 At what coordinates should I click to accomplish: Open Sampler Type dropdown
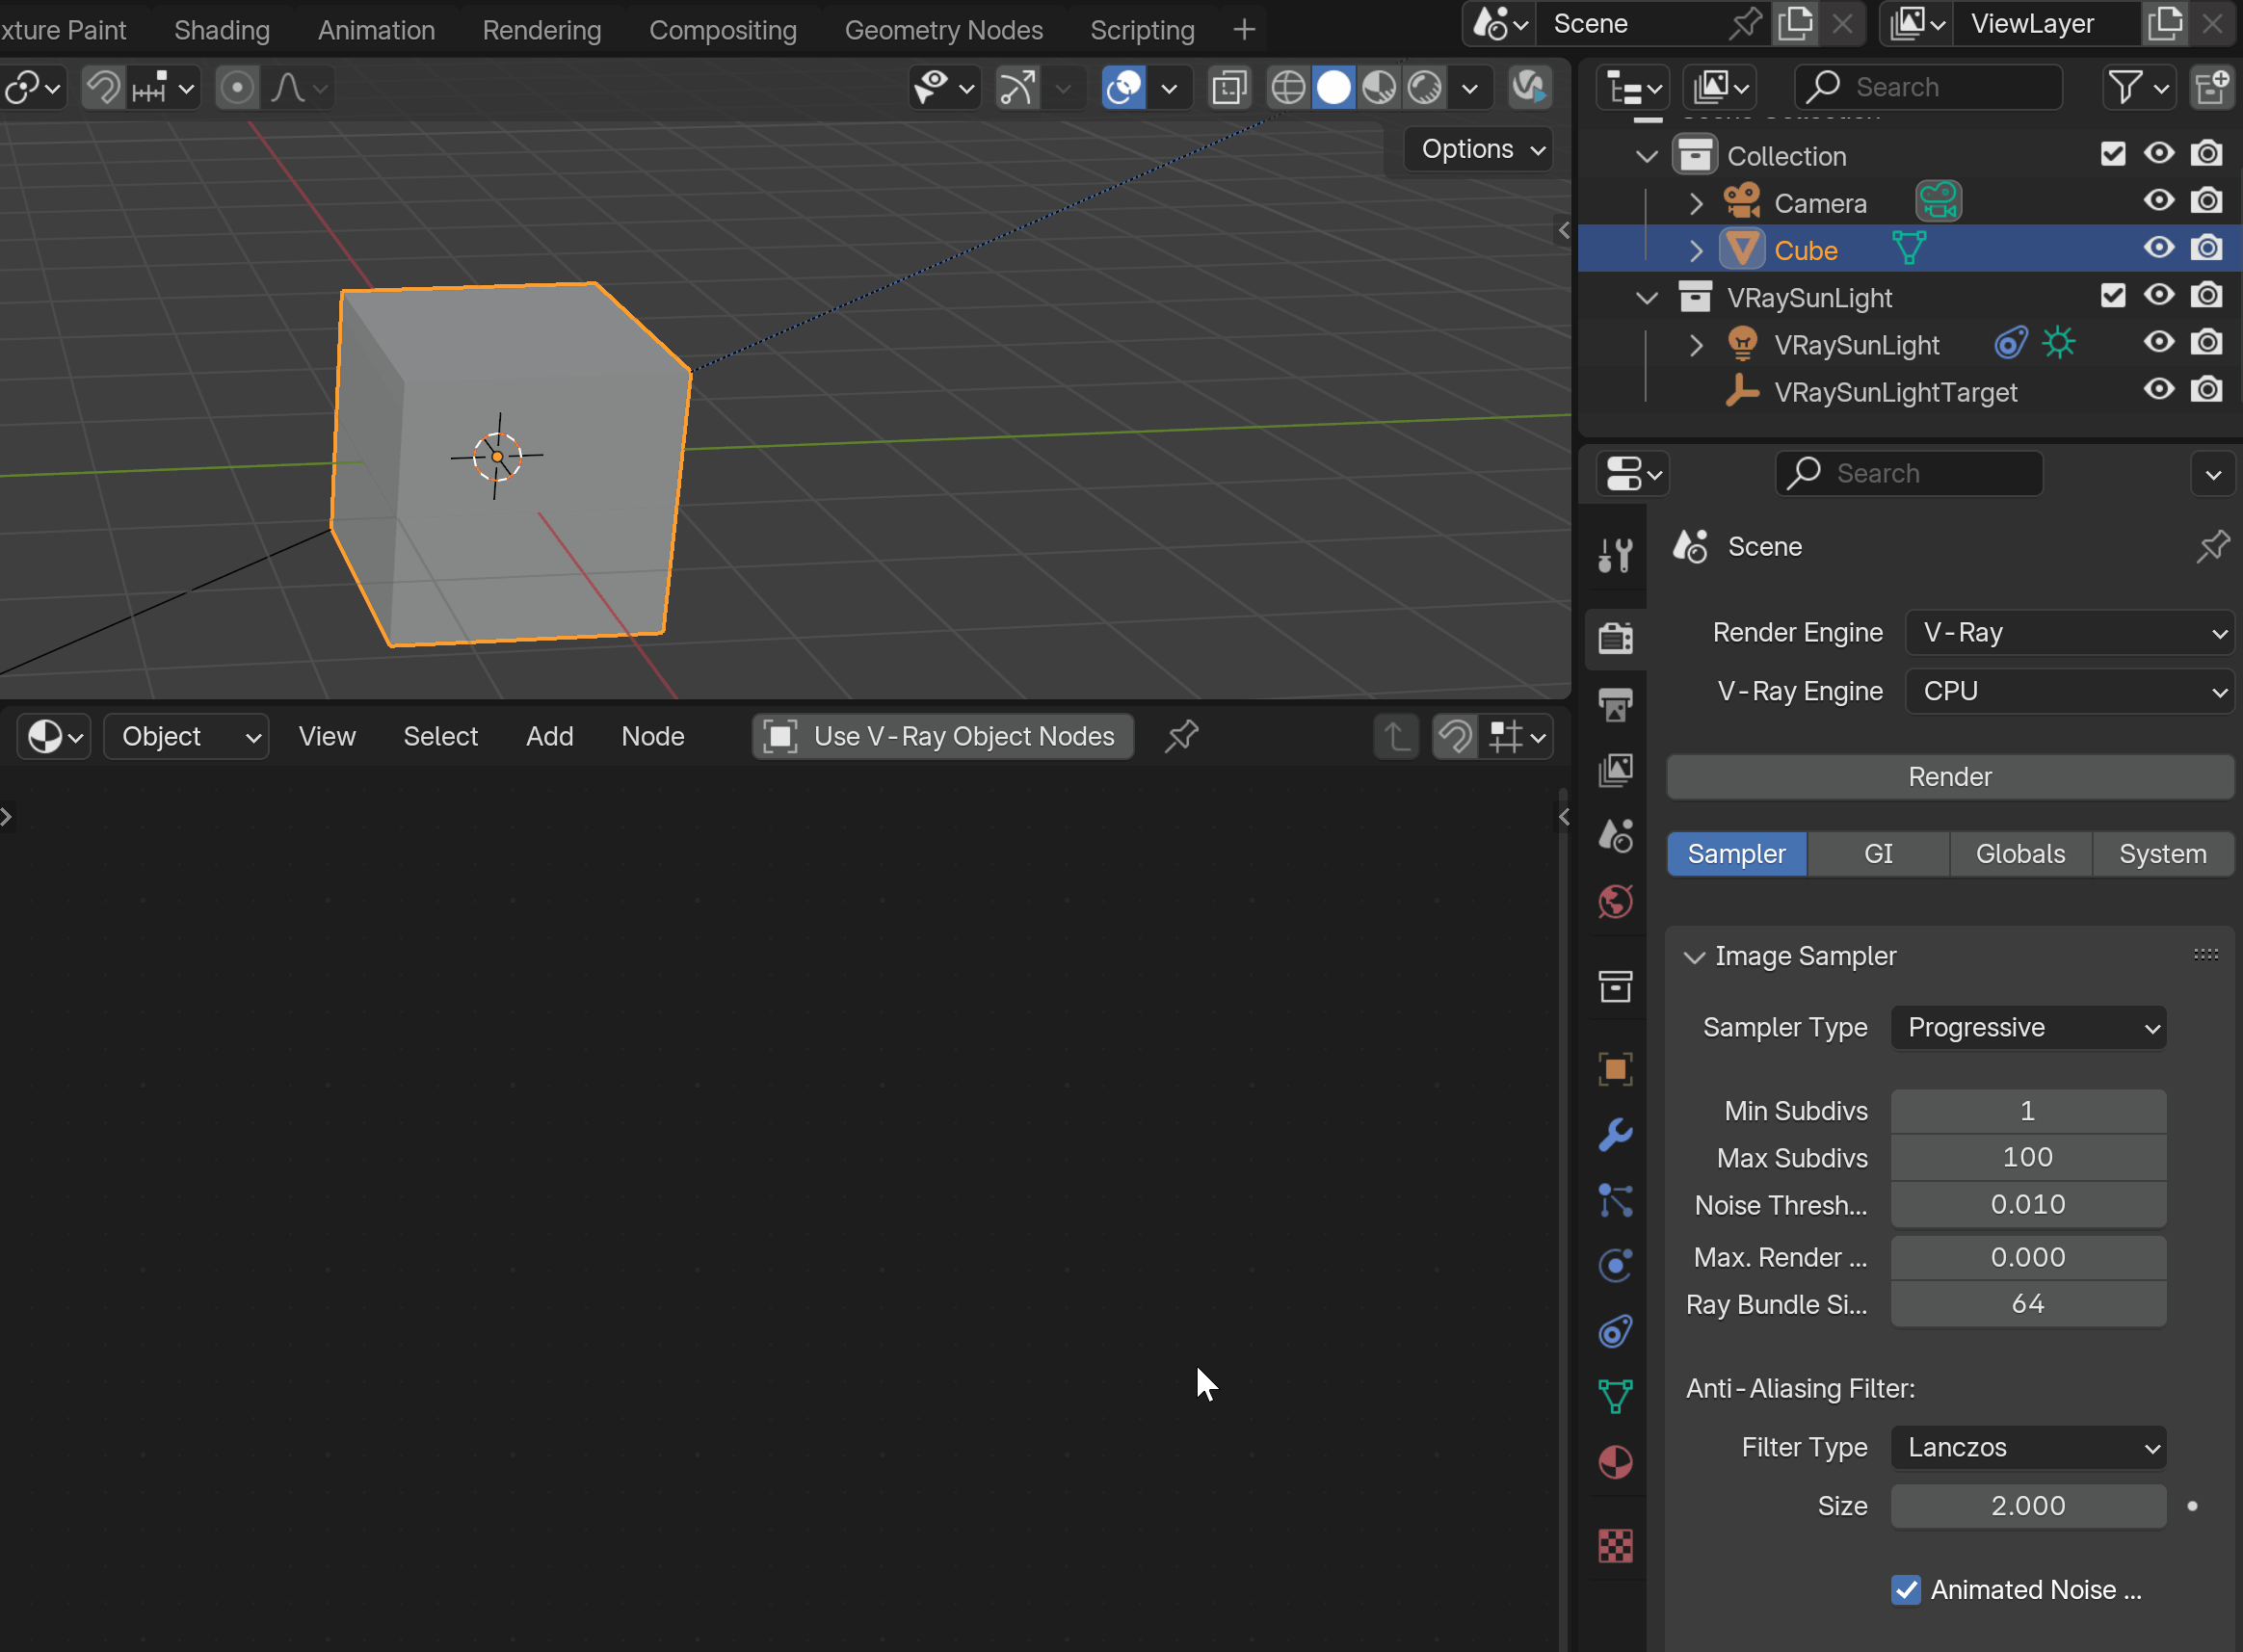pyautogui.click(x=2028, y=1028)
